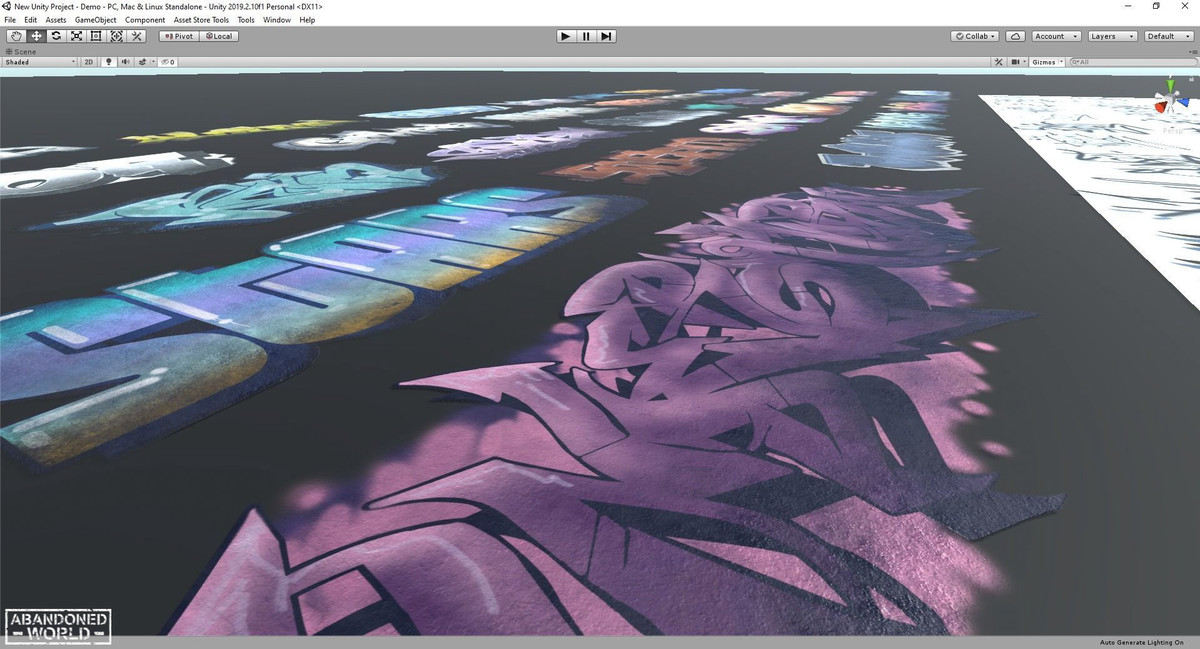Select the Move tool
Viewport: 1200px width, 649px height.
[x=36, y=36]
